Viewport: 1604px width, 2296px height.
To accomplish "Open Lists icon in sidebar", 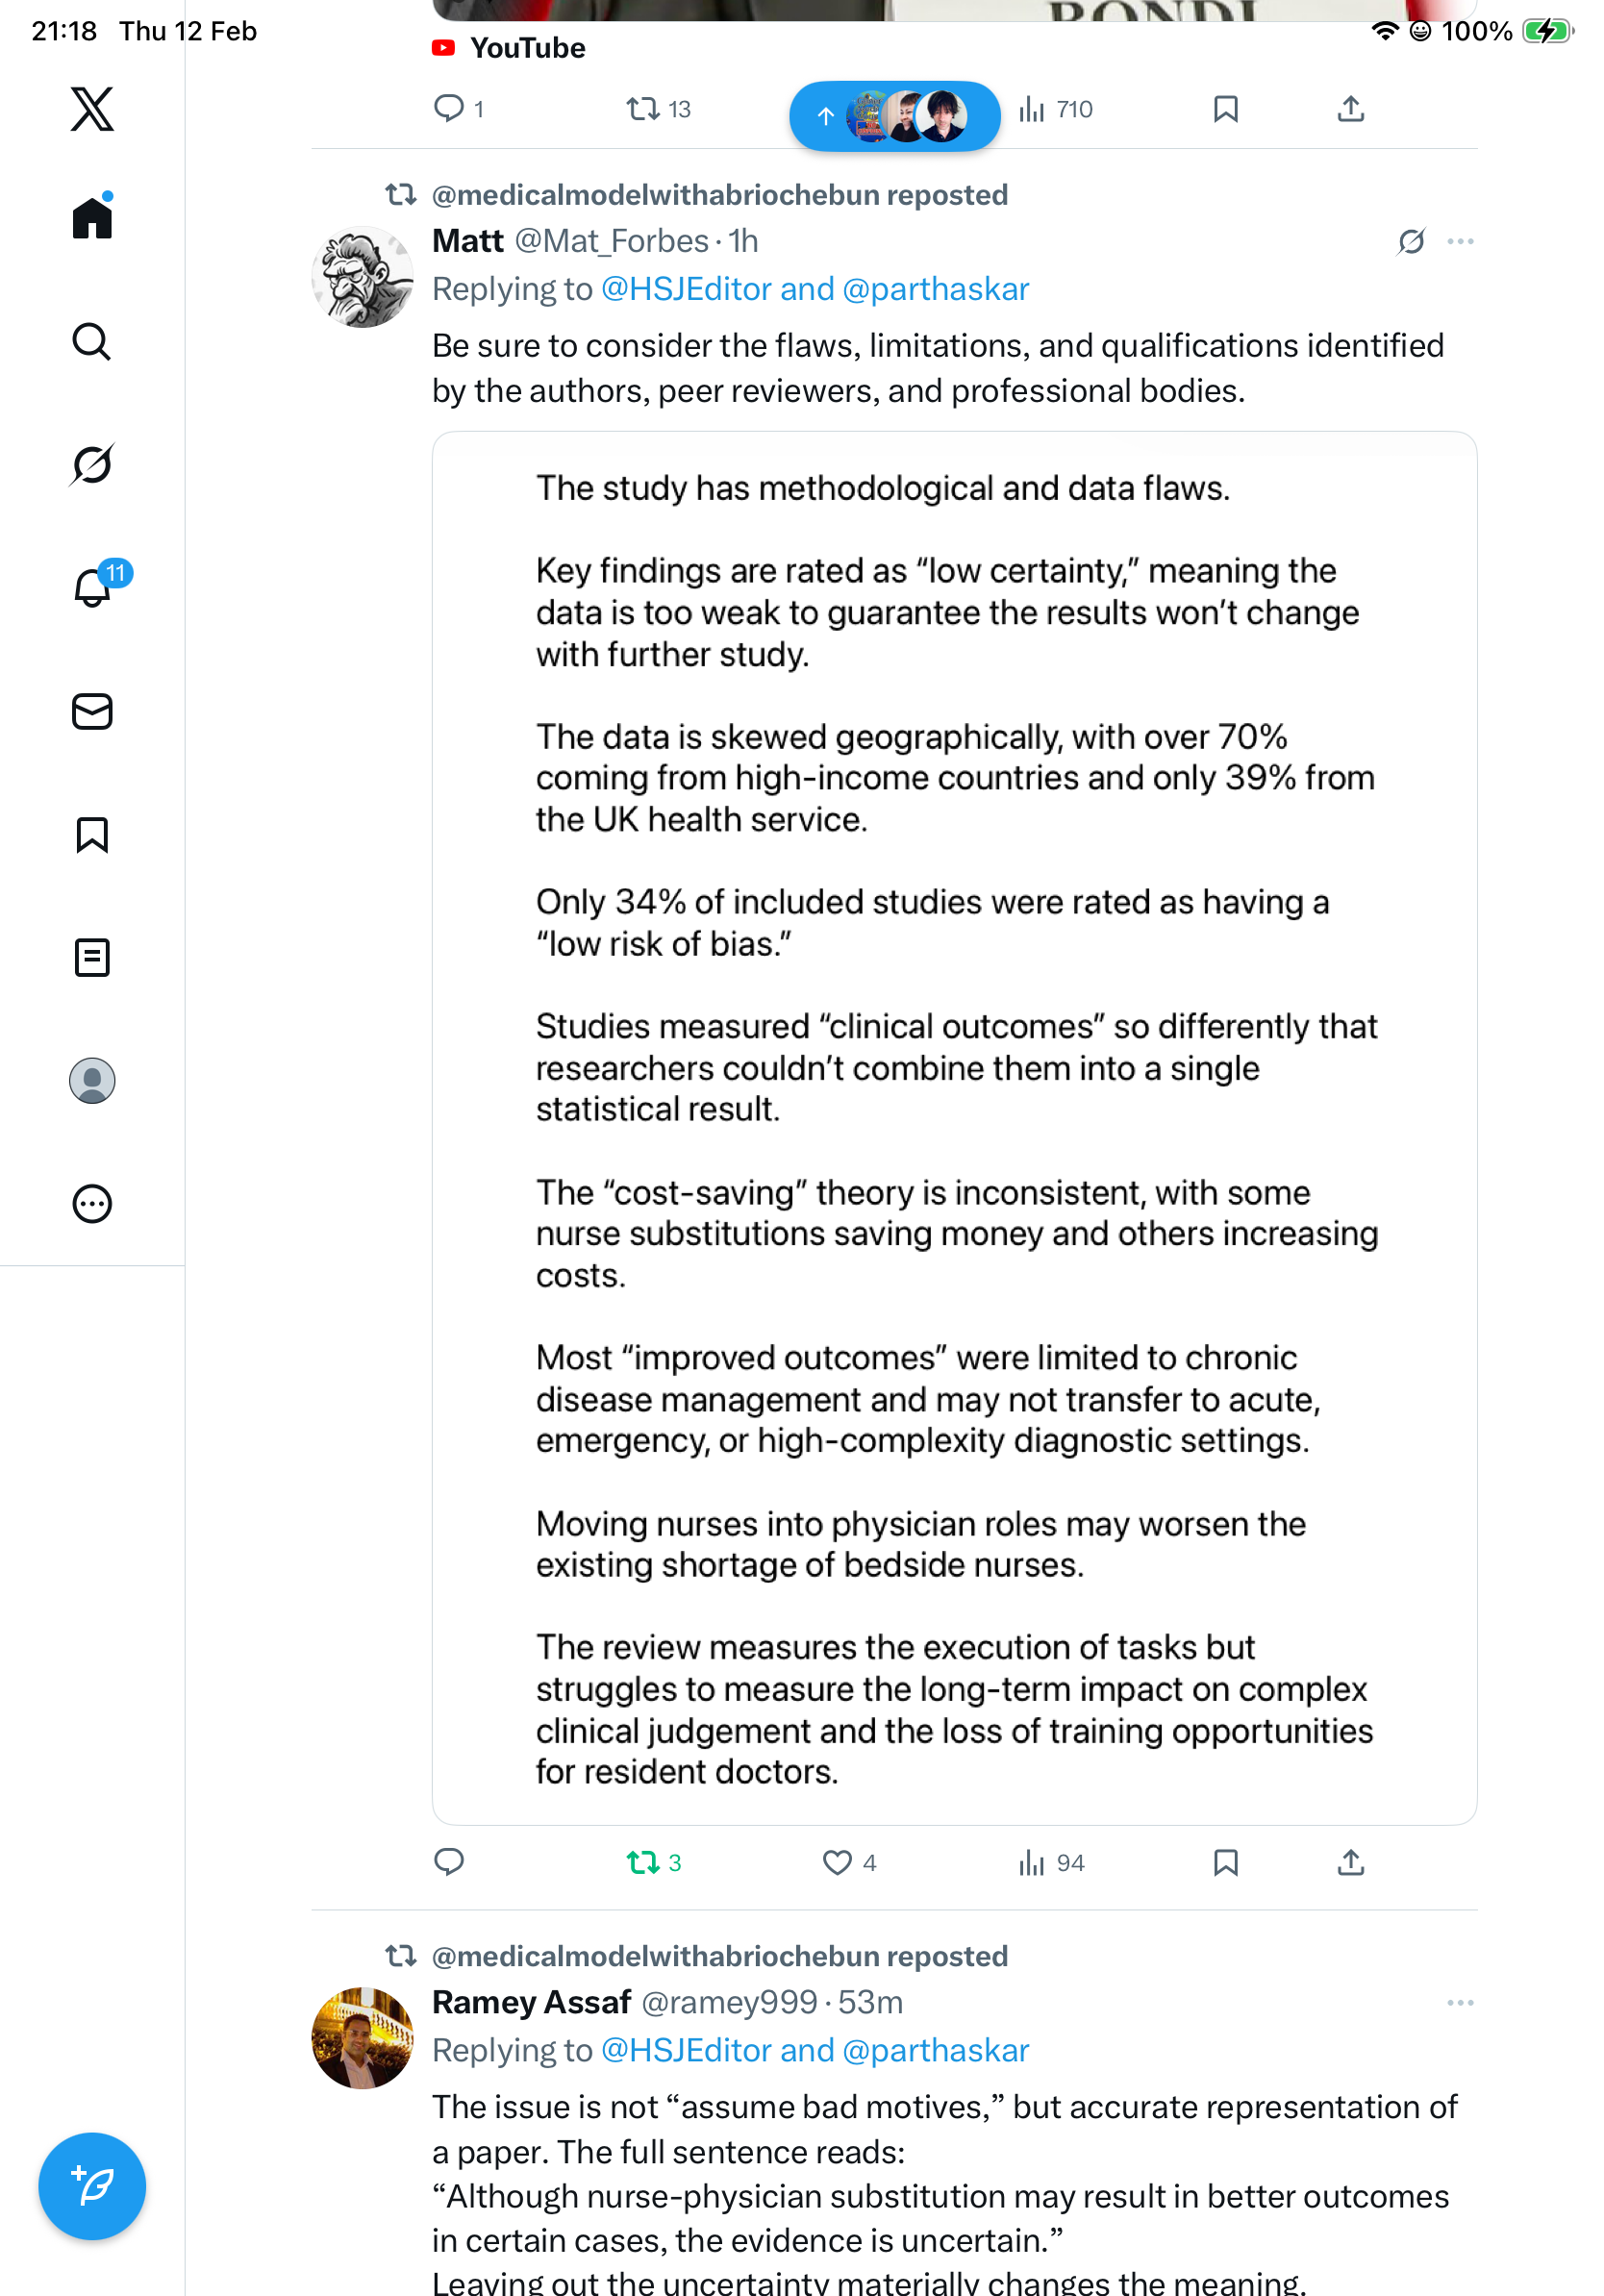I will tap(92, 958).
